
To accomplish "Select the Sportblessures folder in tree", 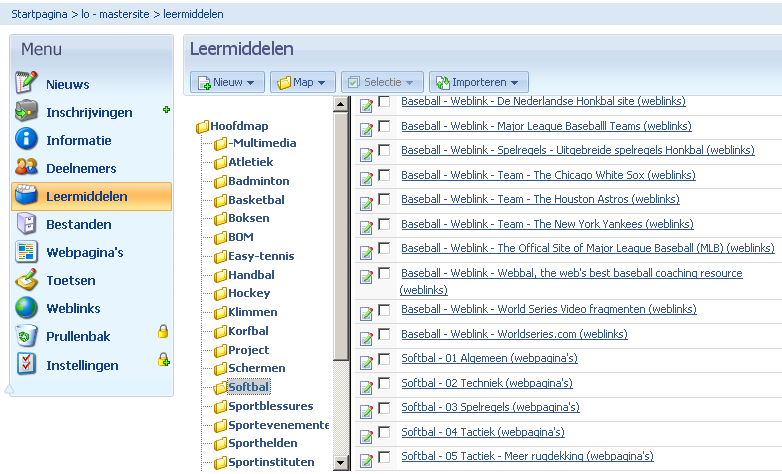I will tap(270, 406).
